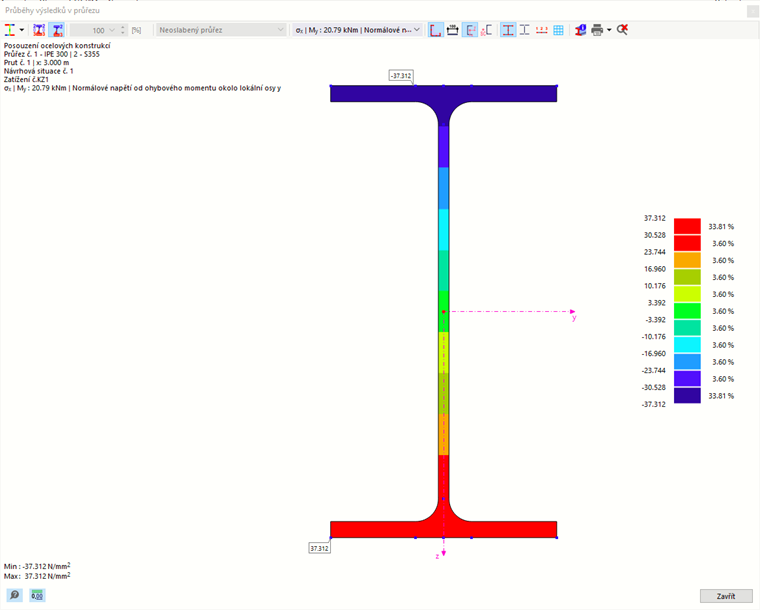Click the window title Průběhy výsledků v průřezu
Screen dimensions: 760x610
point(52,10)
